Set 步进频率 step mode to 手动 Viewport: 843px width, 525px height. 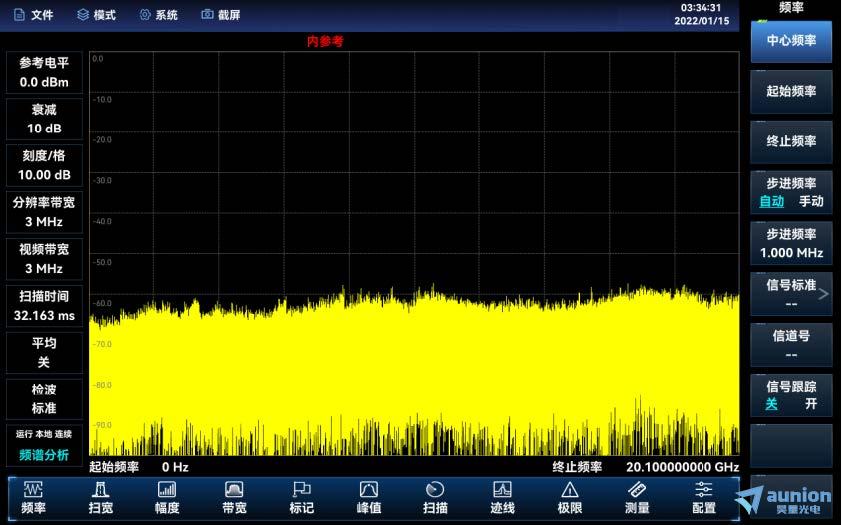point(811,202)
